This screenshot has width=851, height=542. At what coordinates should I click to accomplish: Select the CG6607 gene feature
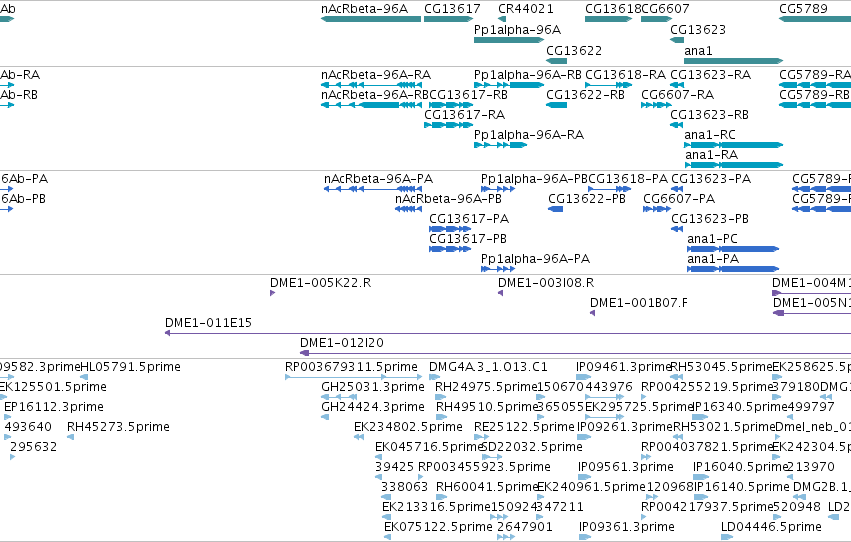click(x=657, y=19)
